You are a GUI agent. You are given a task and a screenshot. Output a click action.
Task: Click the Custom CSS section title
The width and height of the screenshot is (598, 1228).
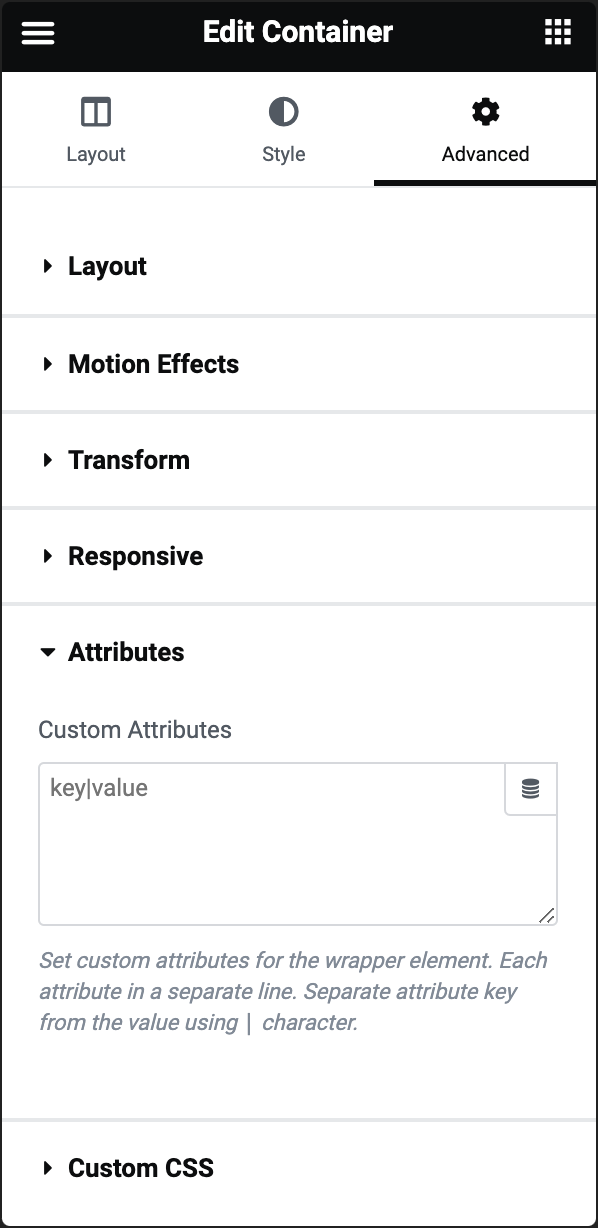pyautogui.click(x=141, y=1168)
